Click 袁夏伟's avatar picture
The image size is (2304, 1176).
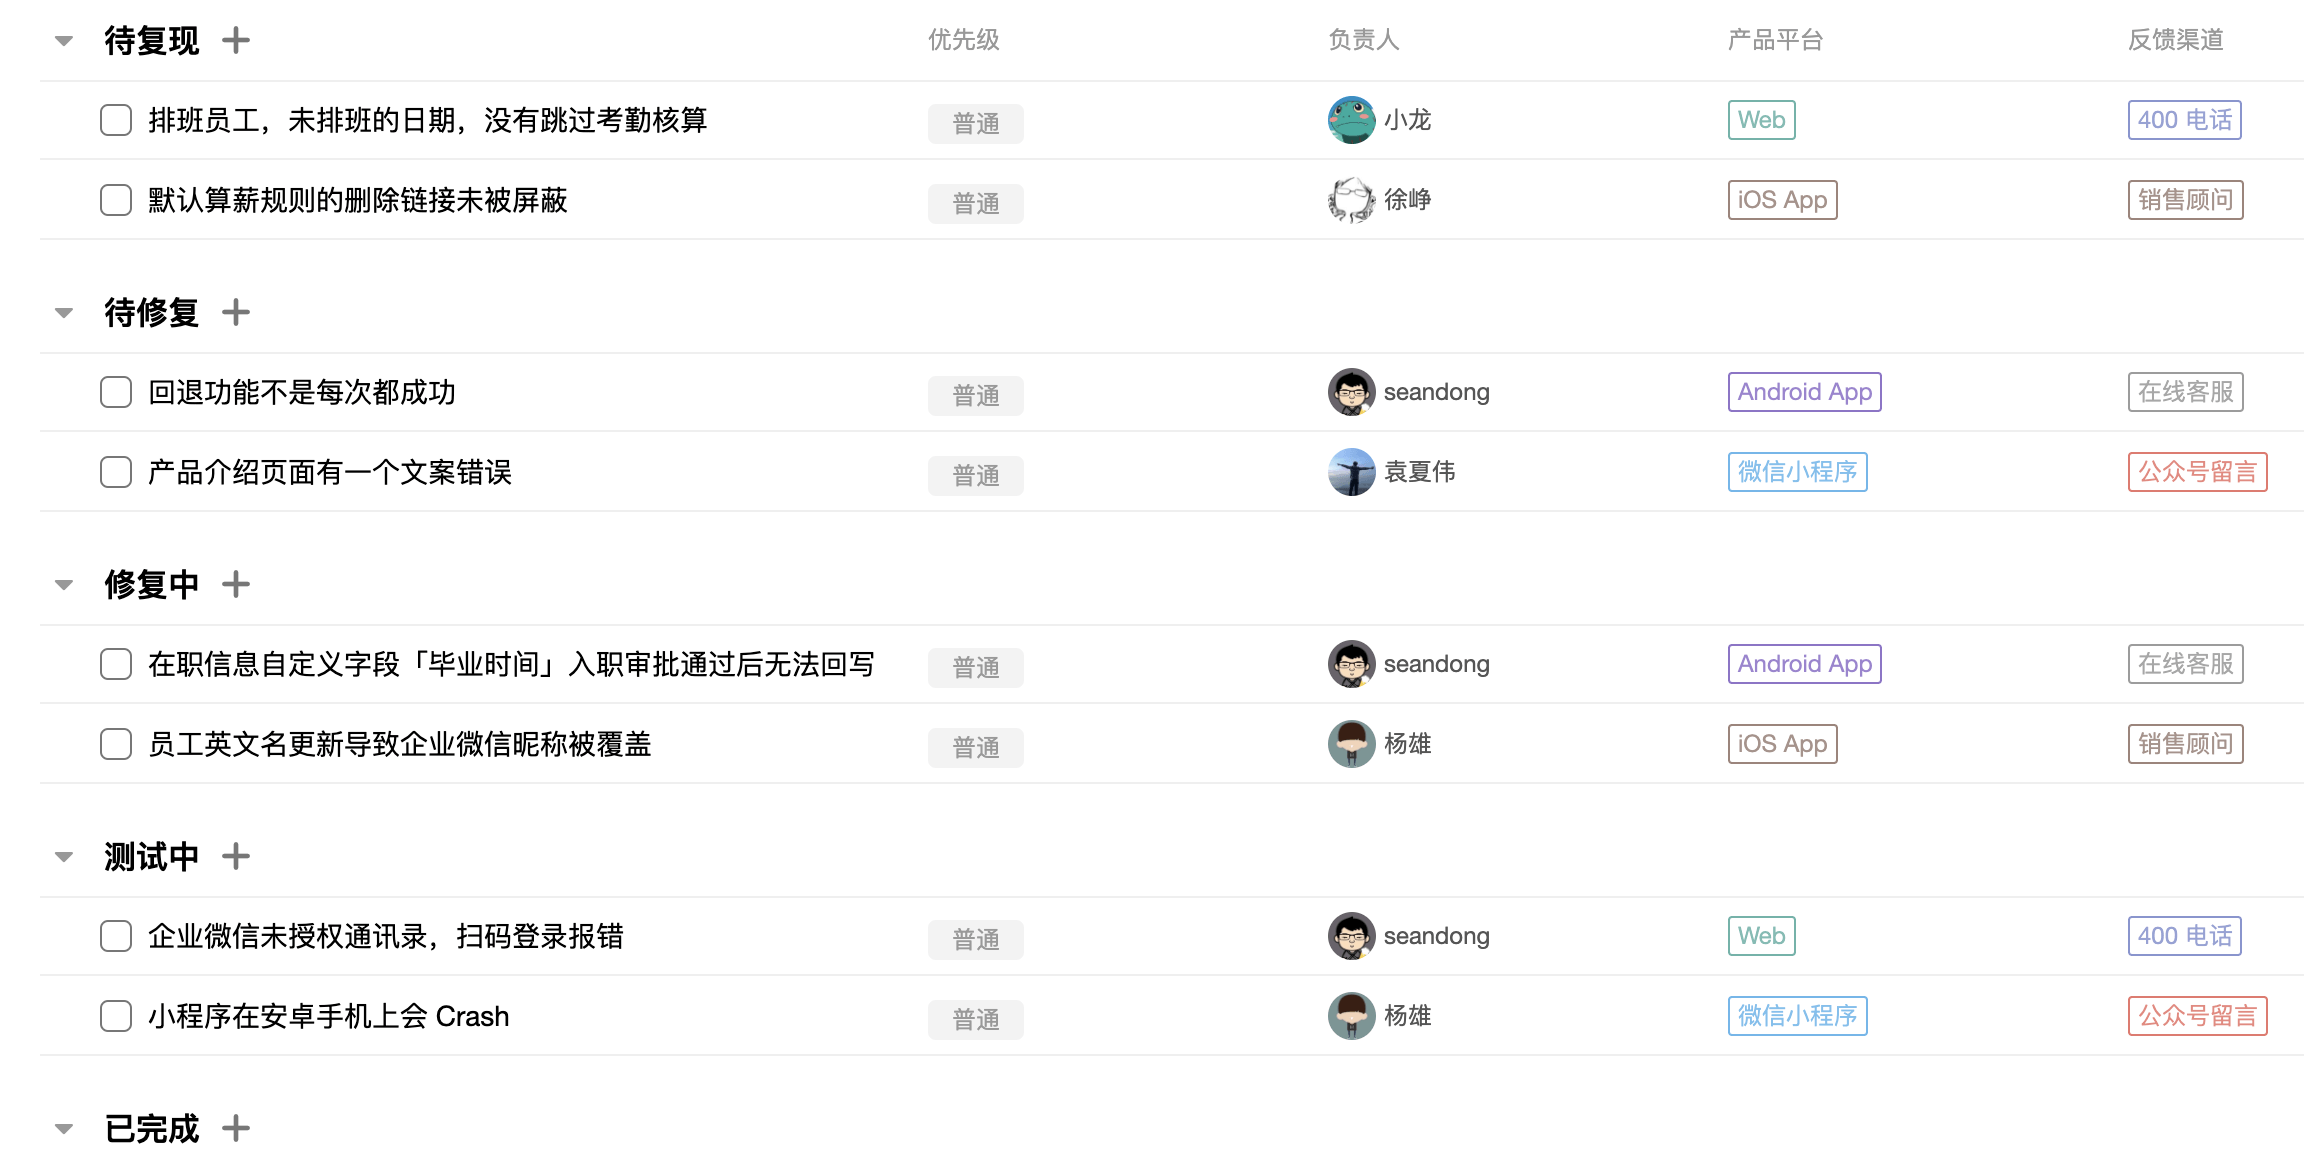[x=1351, y=472]
